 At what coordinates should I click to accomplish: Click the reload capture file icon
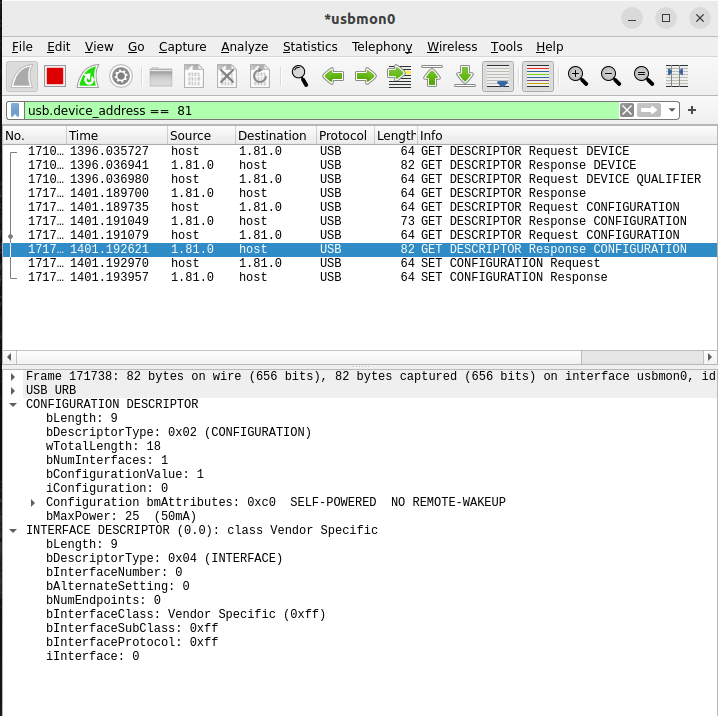[x=260, y=76]
